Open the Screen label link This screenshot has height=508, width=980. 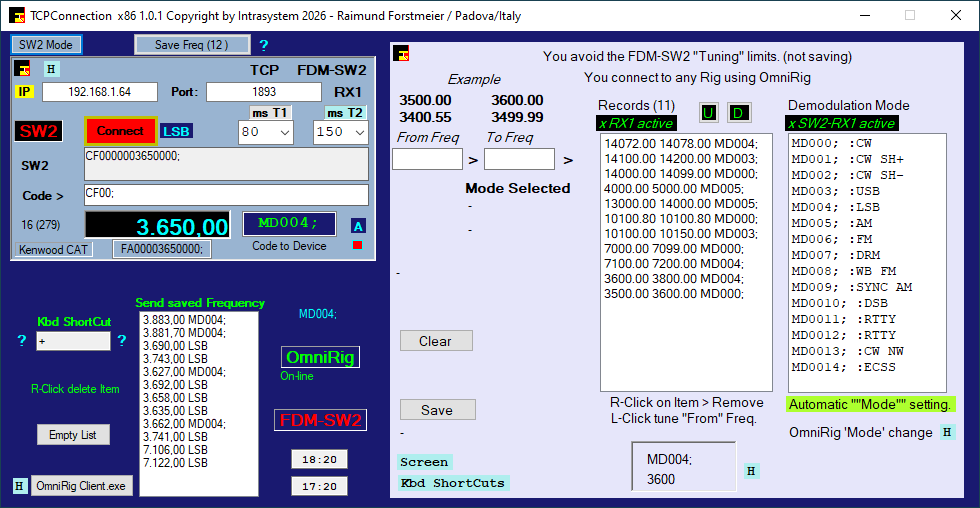pos(424,462)
